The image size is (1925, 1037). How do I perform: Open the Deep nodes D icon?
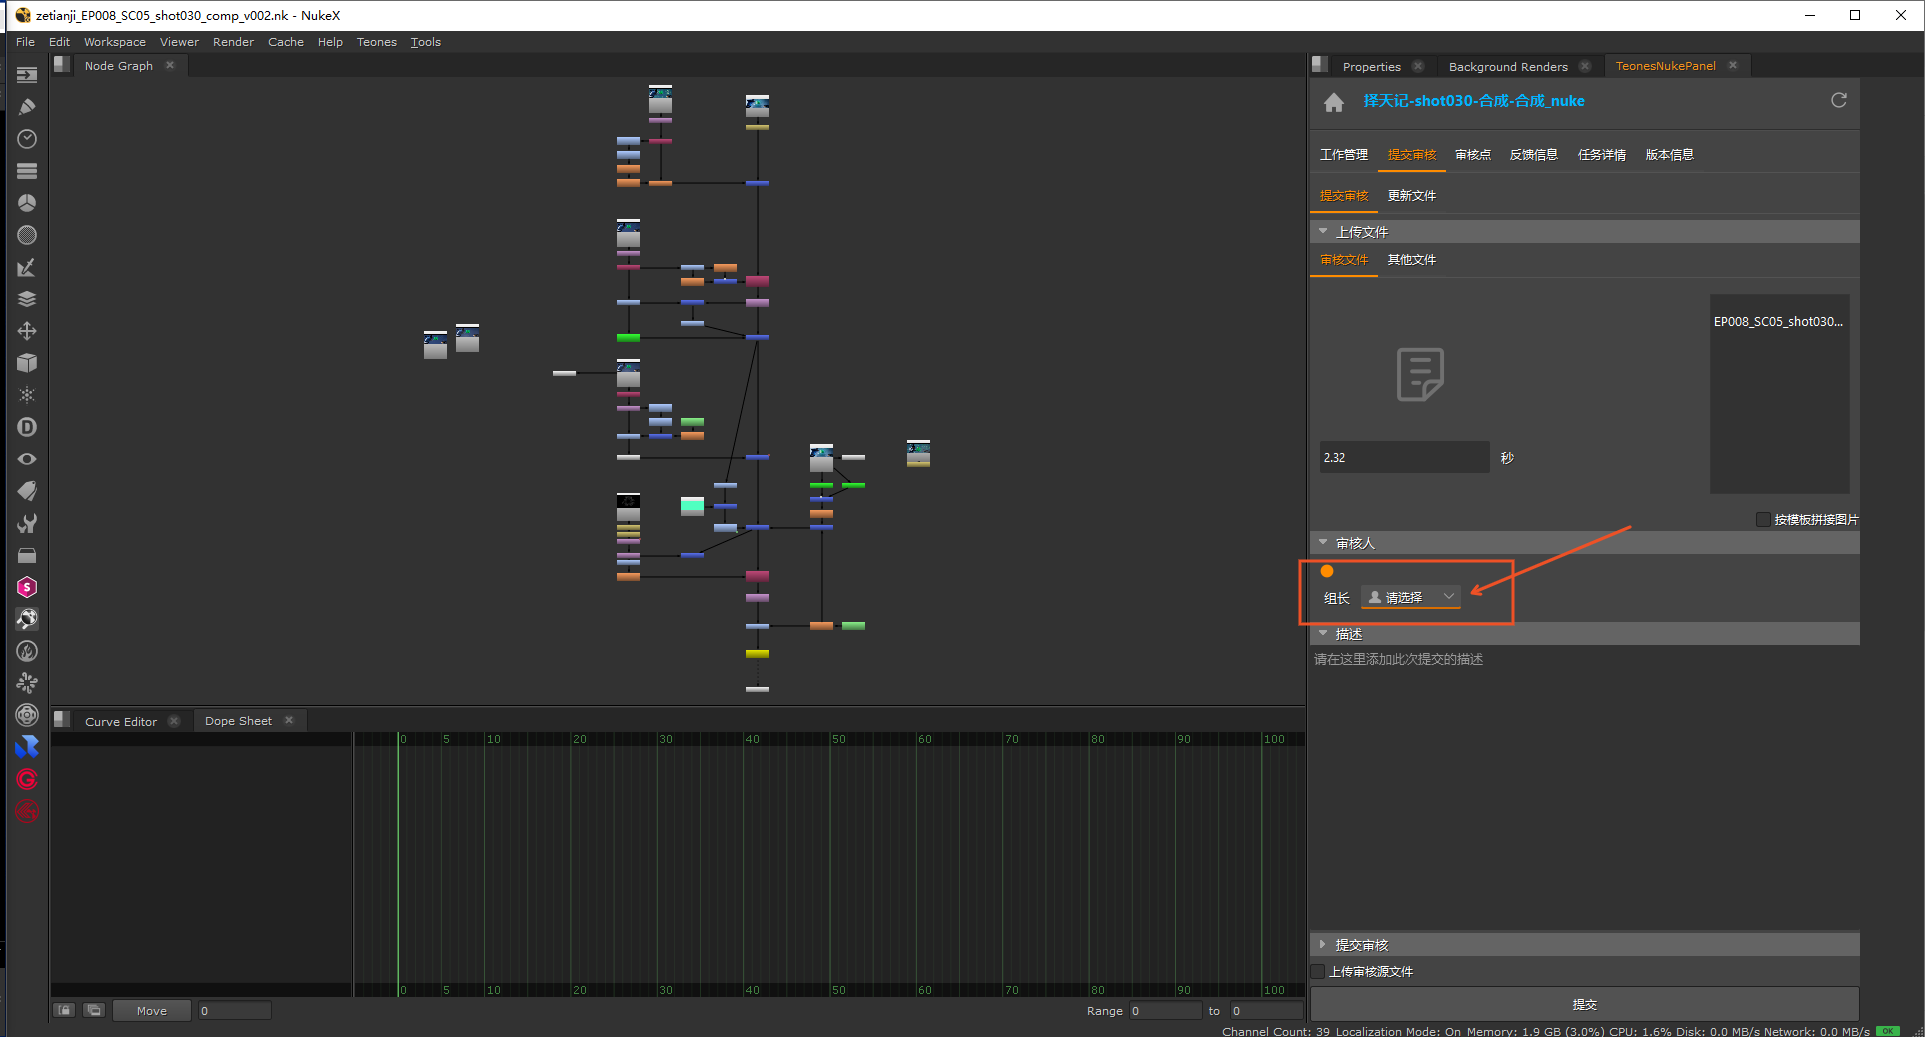[x=27, y=427]
